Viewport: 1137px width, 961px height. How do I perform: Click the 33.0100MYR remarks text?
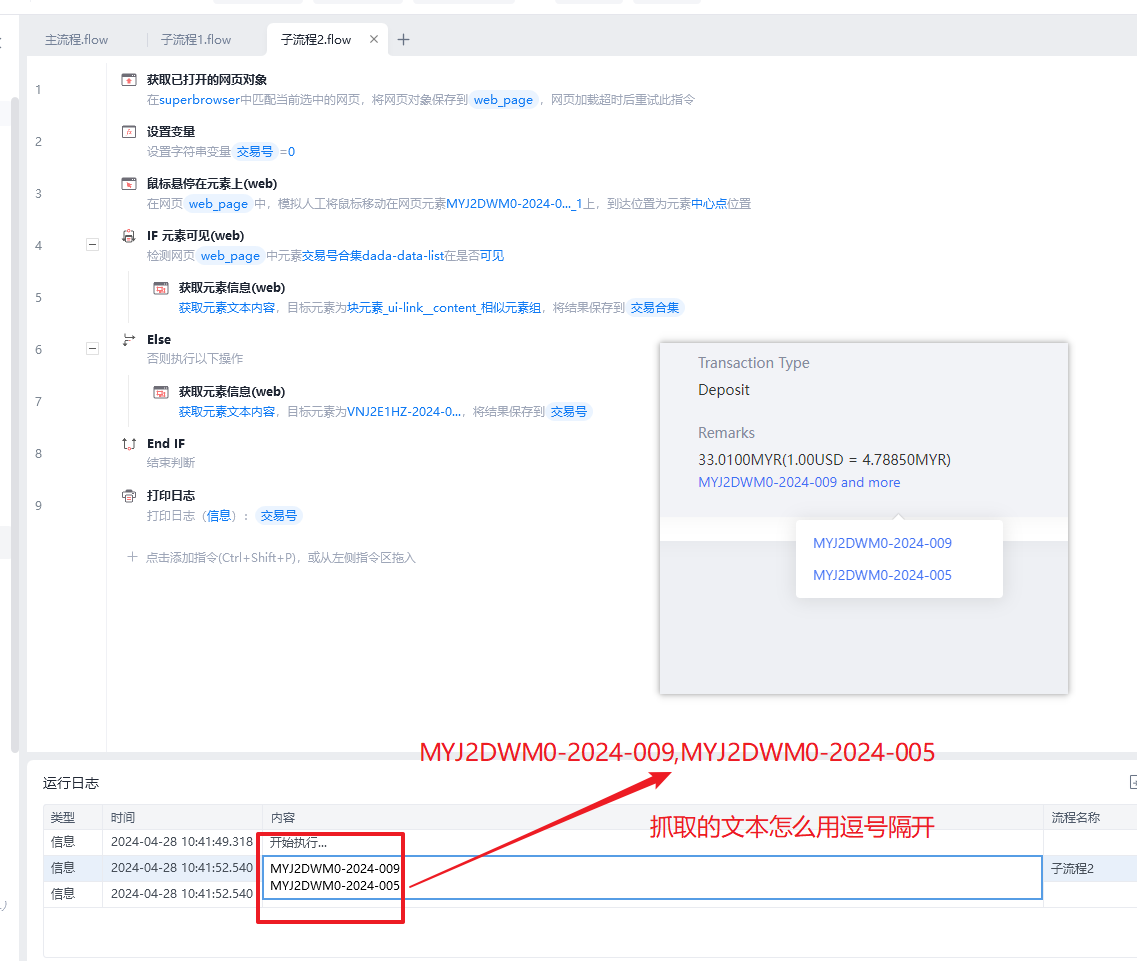point(824,460)
